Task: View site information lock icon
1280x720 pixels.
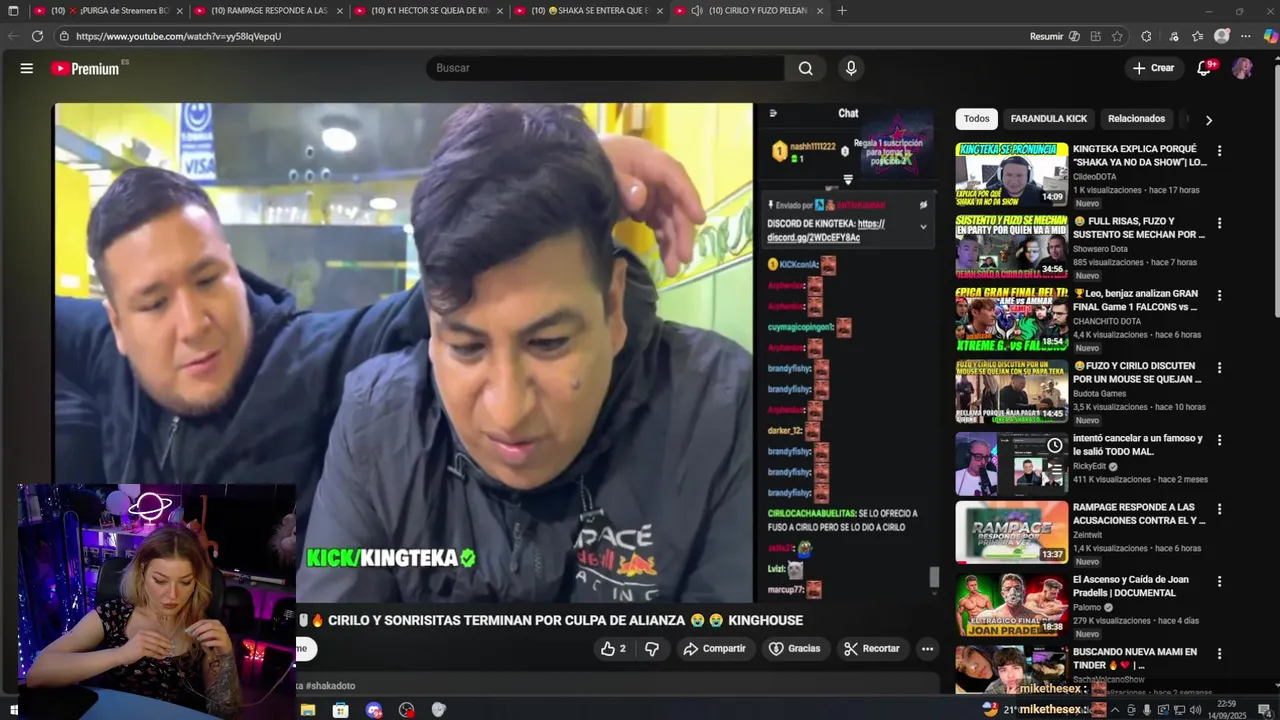Action: click(x=64, y=36)
